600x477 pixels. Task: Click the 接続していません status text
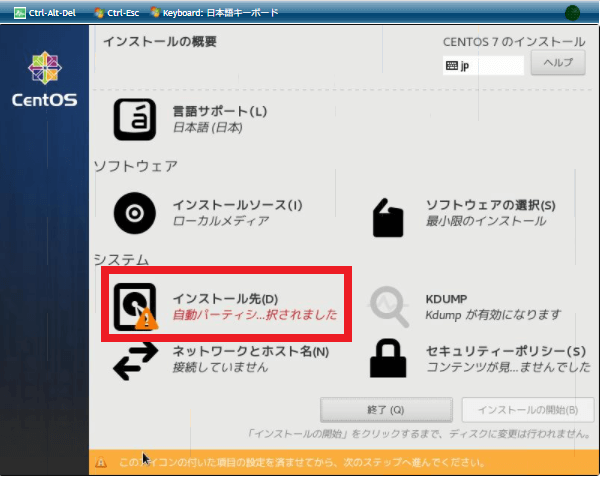[x=220, y=367]
